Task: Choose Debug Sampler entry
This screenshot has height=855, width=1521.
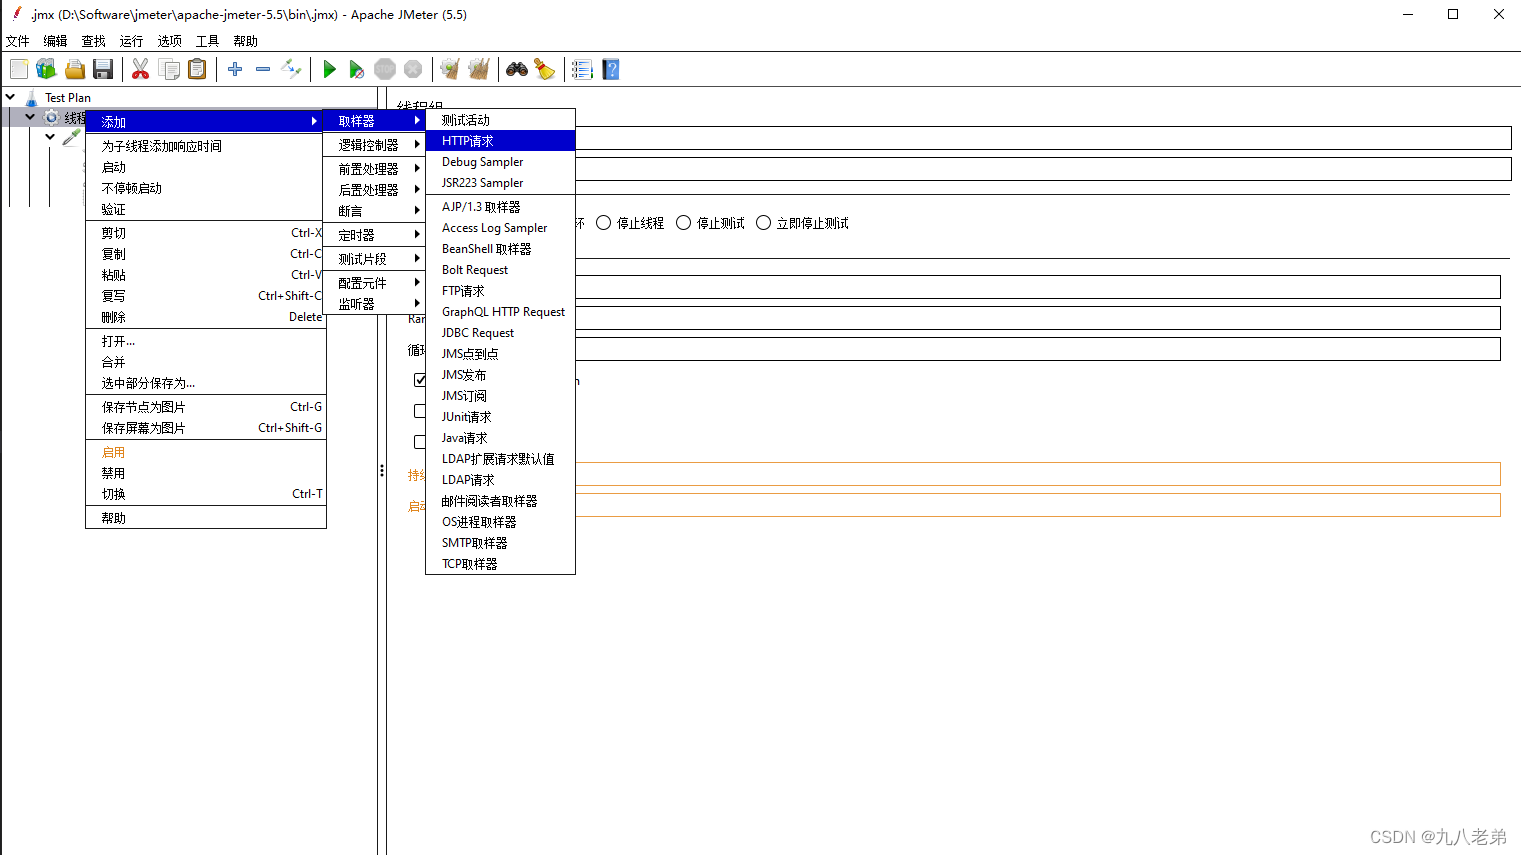Action: [500, 162]
